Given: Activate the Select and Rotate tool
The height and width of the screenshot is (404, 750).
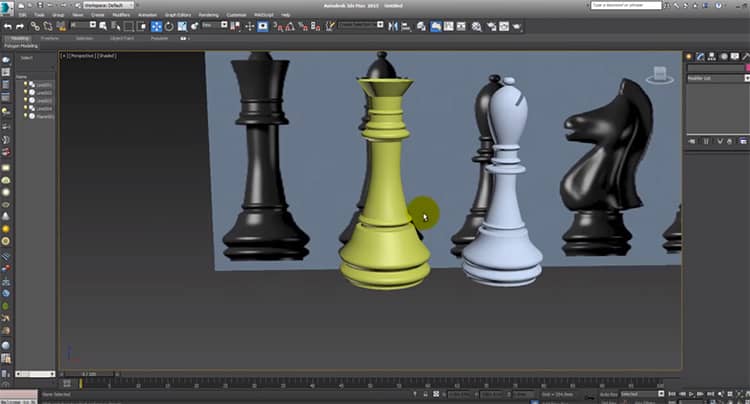Looking at the screenshot, I should pos(168,26).
